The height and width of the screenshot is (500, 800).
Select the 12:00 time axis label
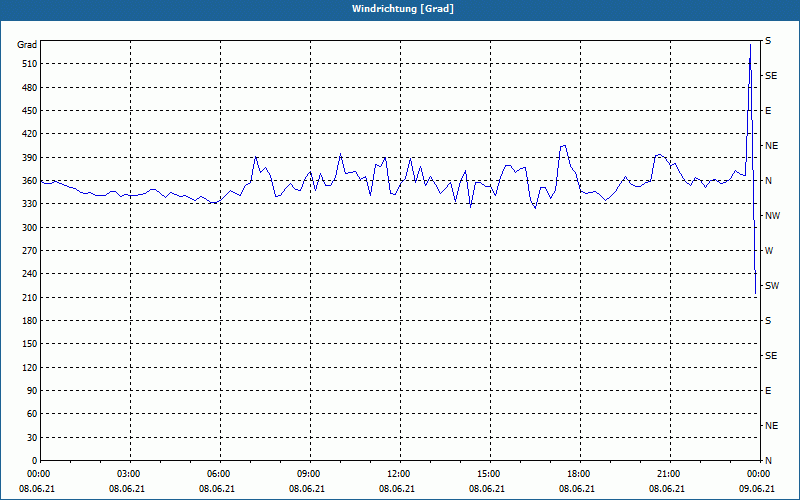(x=398, y=474)
